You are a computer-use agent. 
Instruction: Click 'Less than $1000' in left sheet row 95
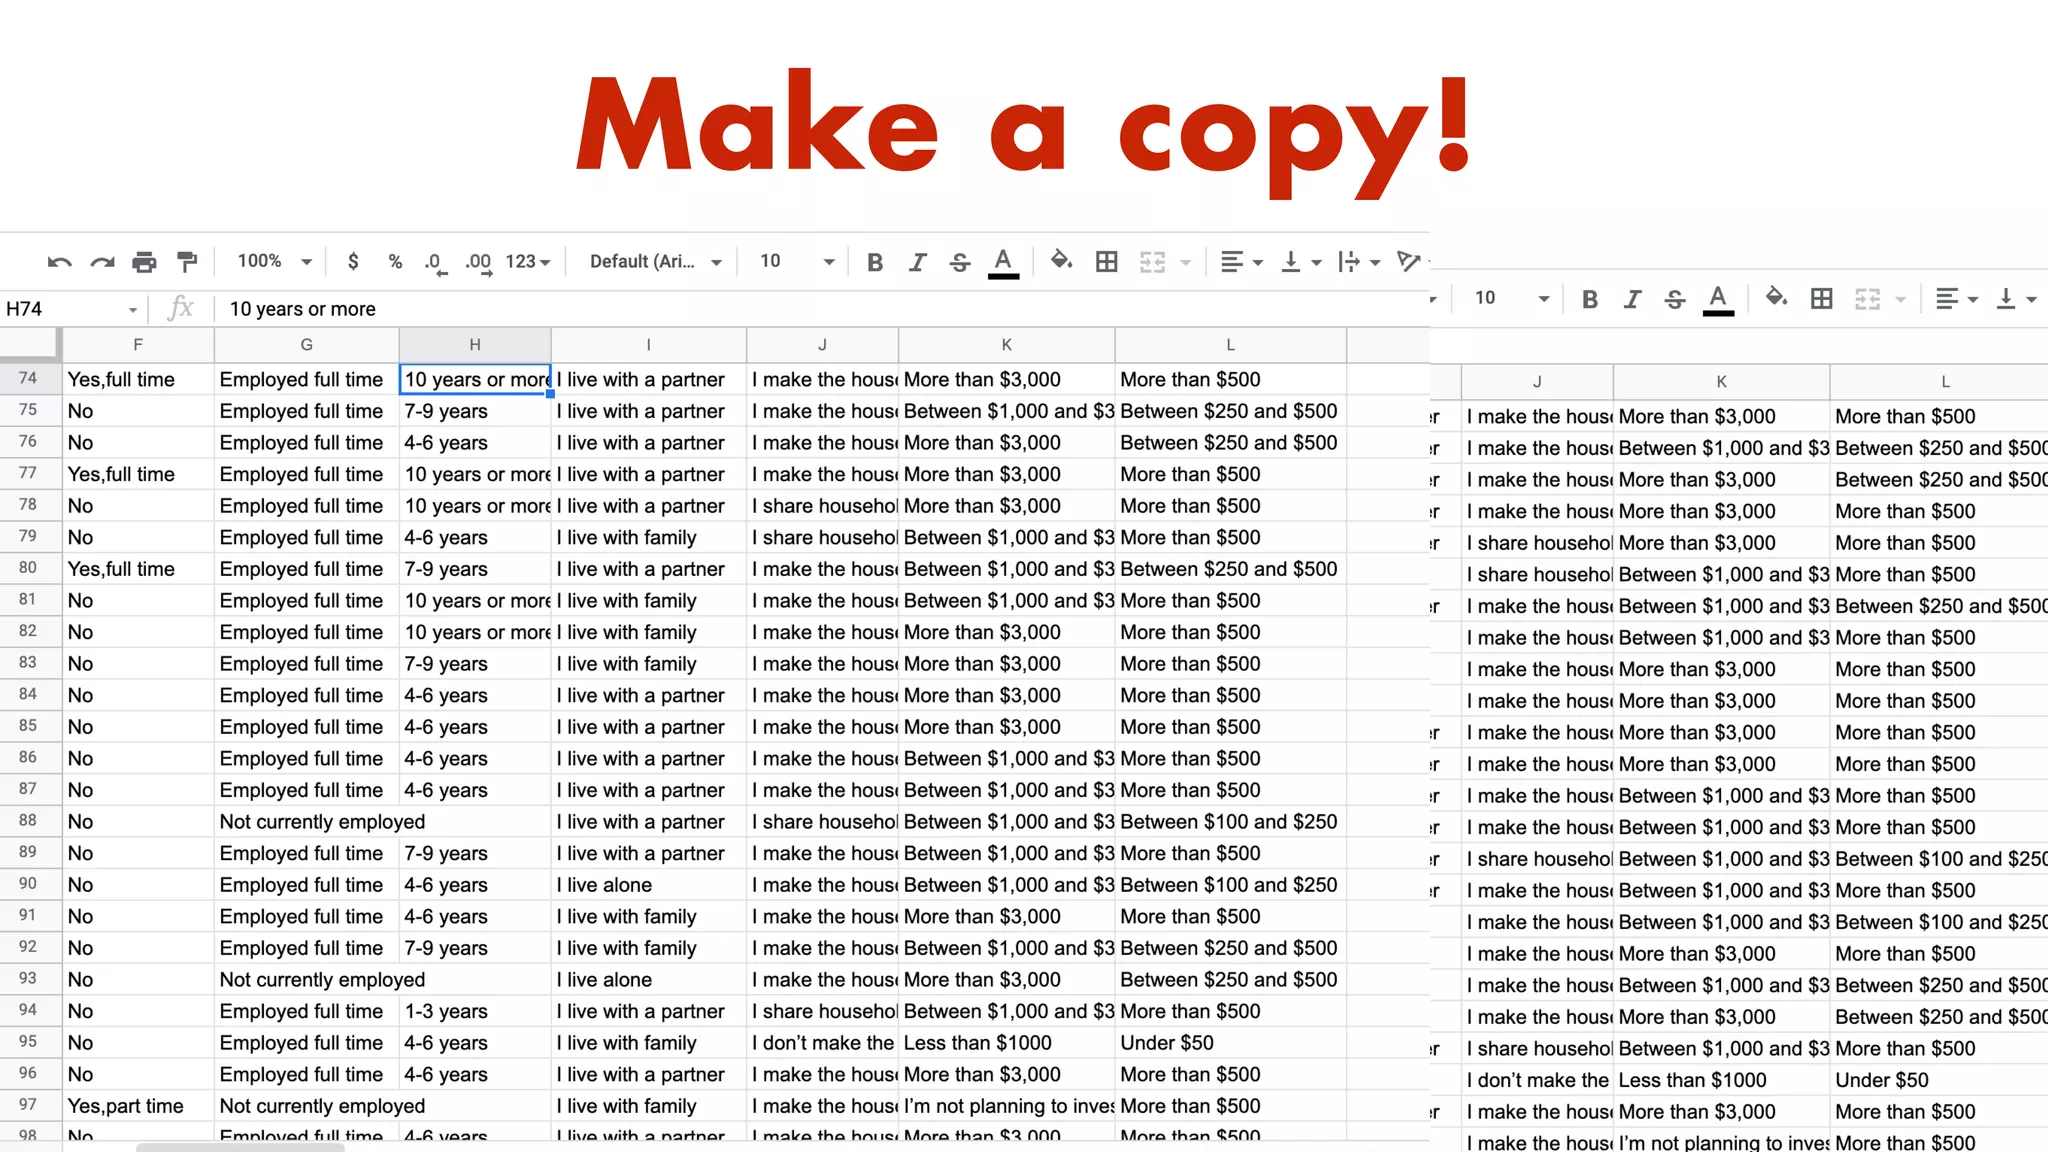pos(977,1043)
